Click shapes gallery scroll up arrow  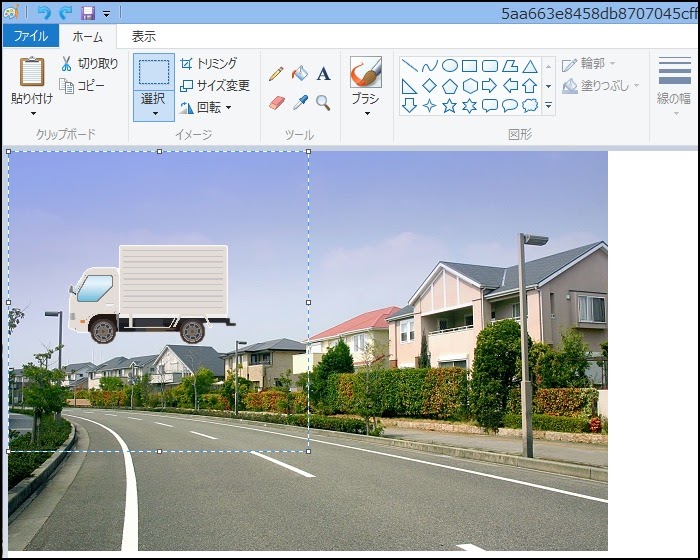(x=549, y=67)
